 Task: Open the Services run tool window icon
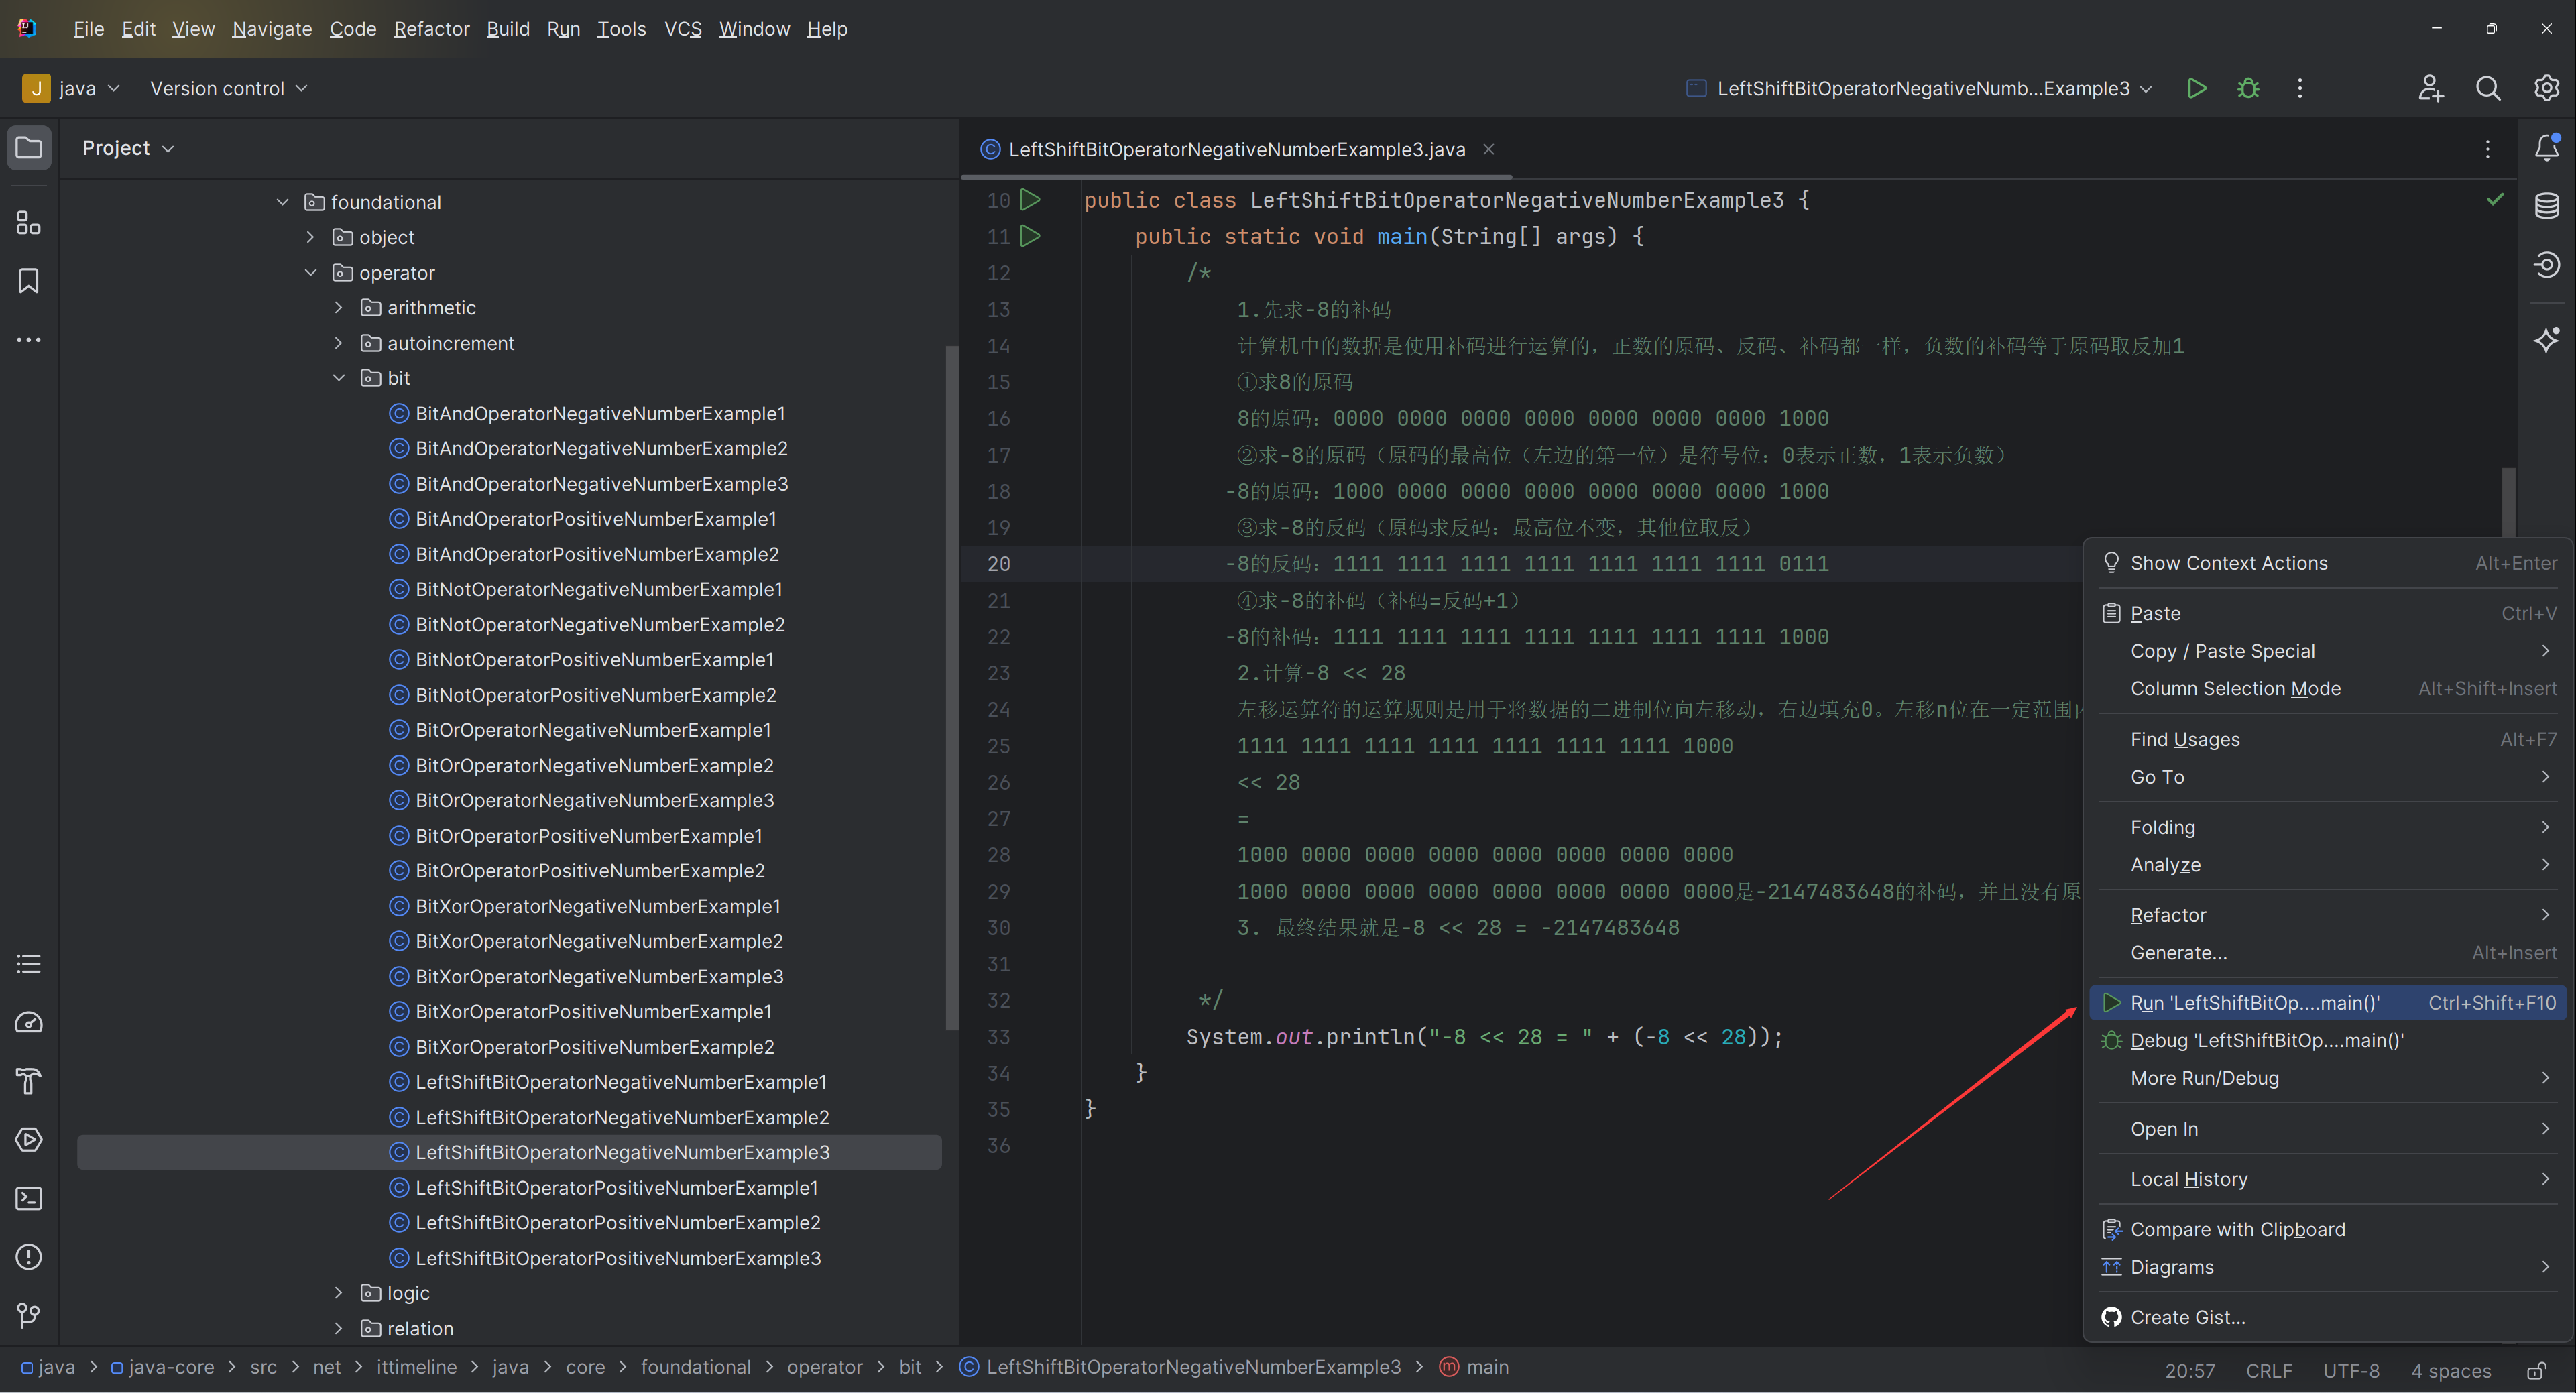pos(29,1140)
